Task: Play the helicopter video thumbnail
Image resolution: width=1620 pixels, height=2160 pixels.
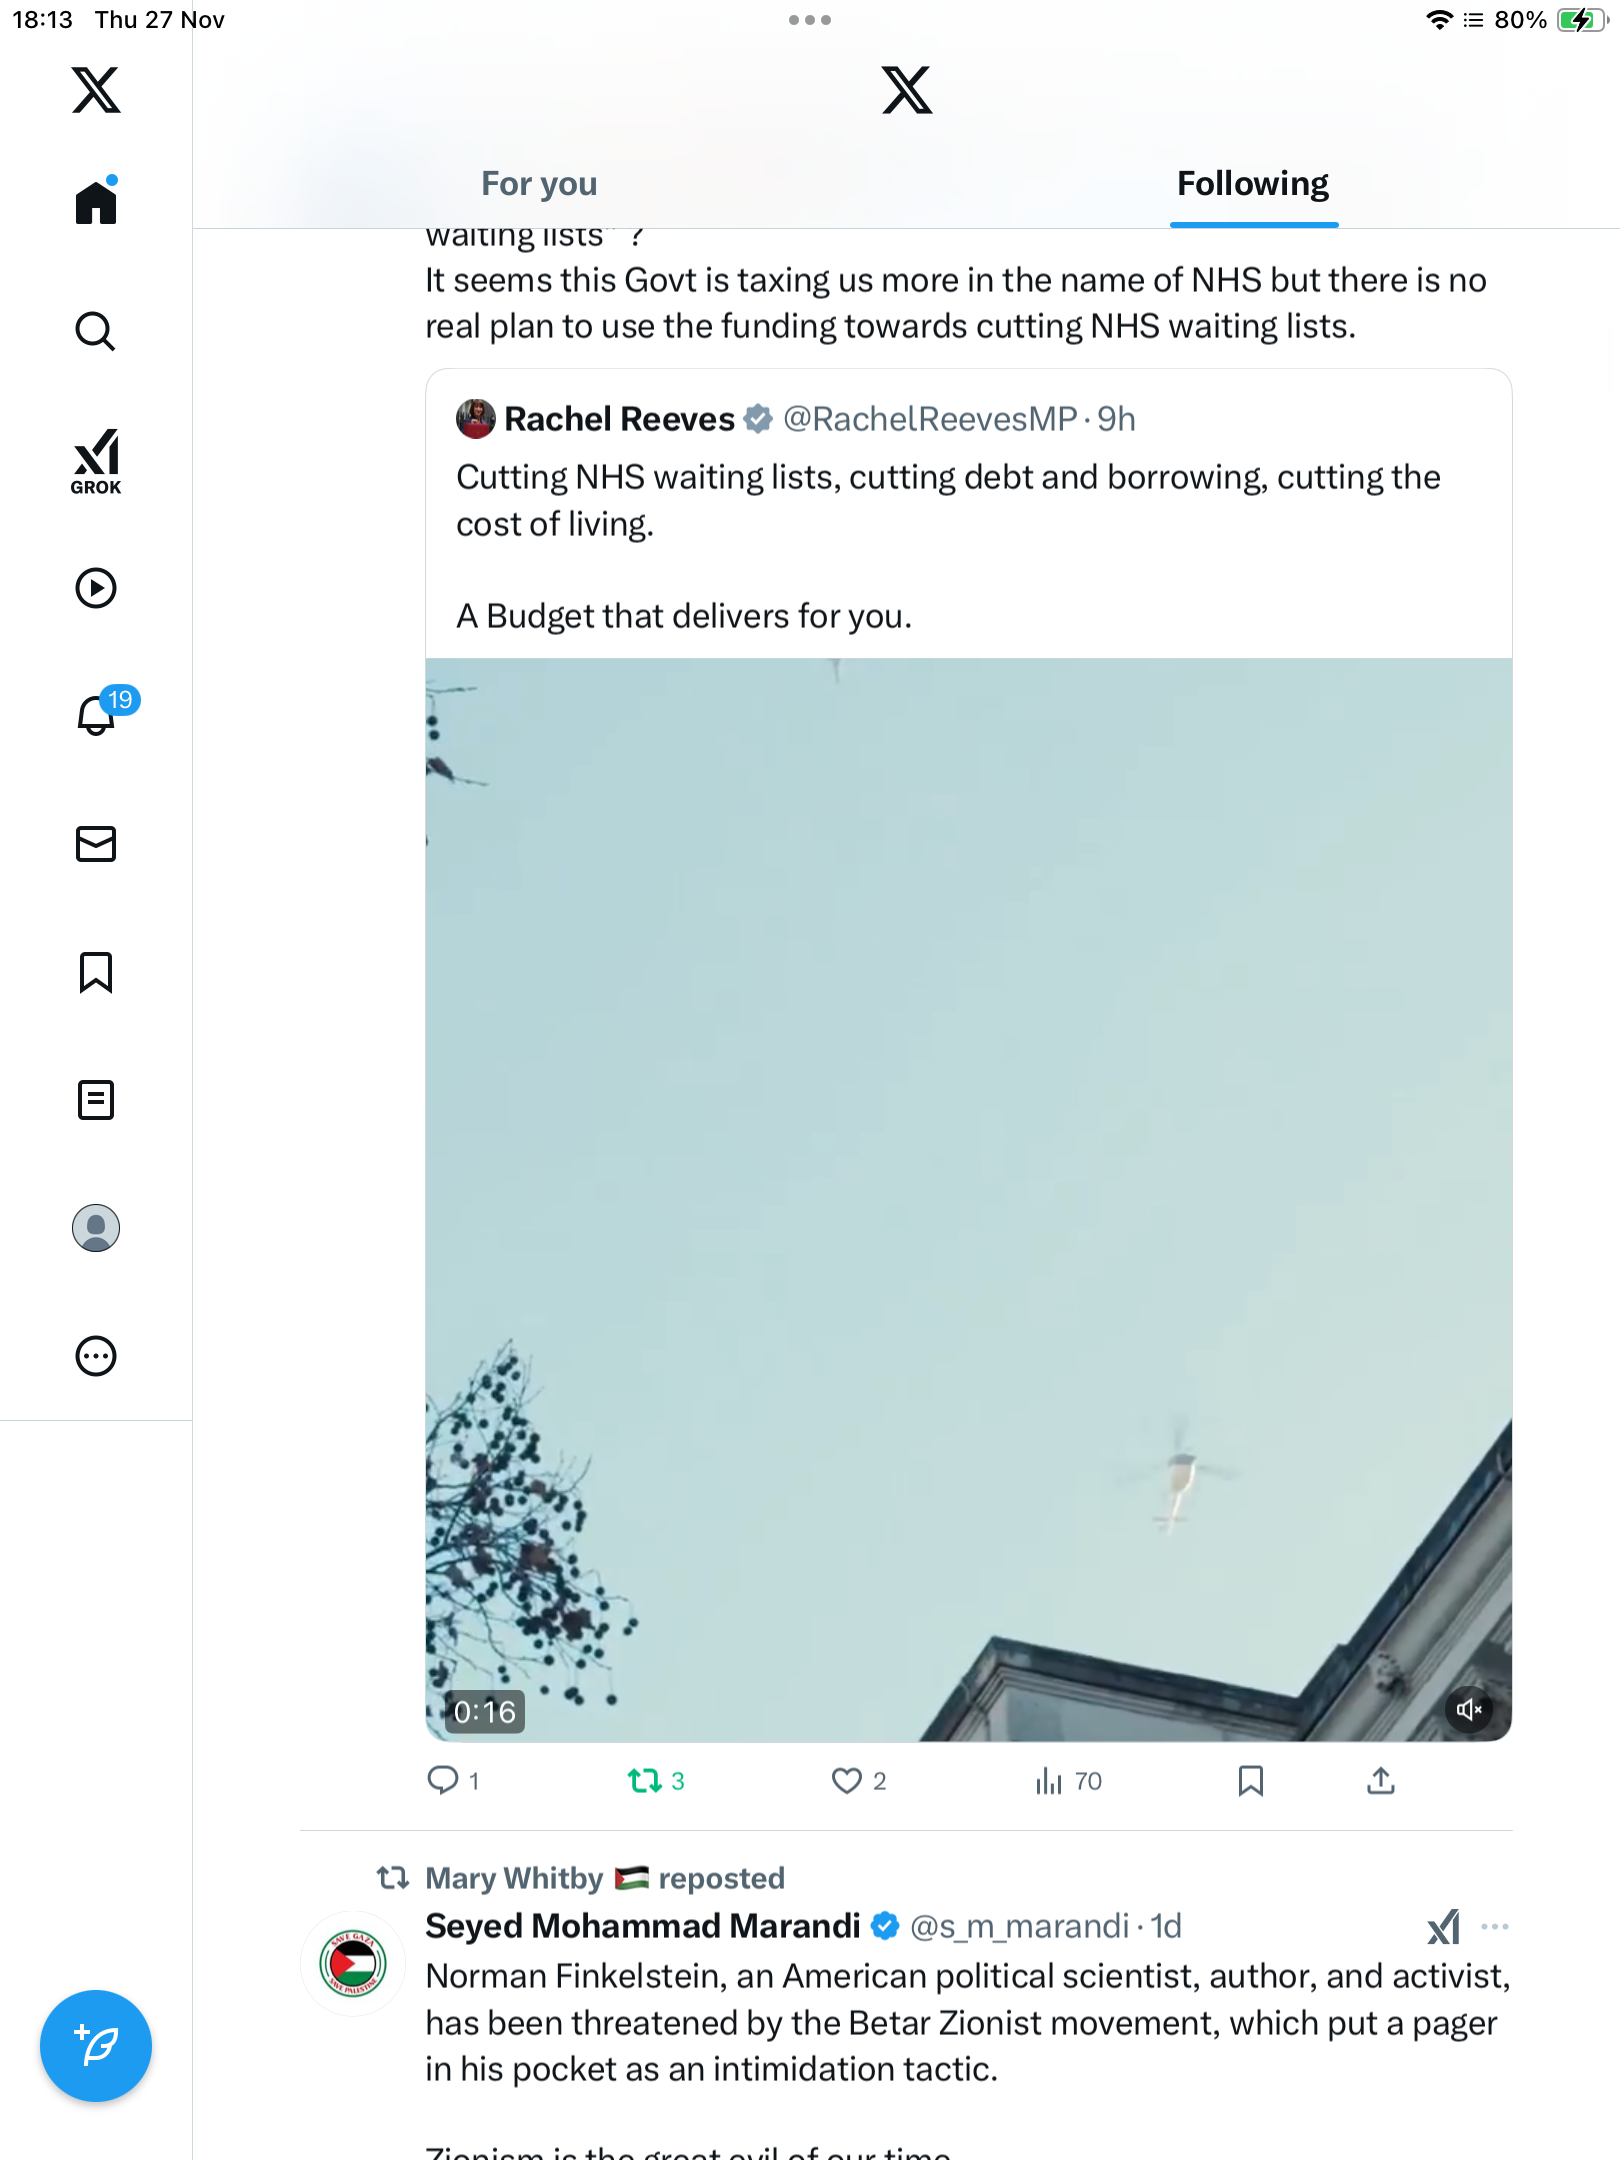Action: [x=968, y=1199]
